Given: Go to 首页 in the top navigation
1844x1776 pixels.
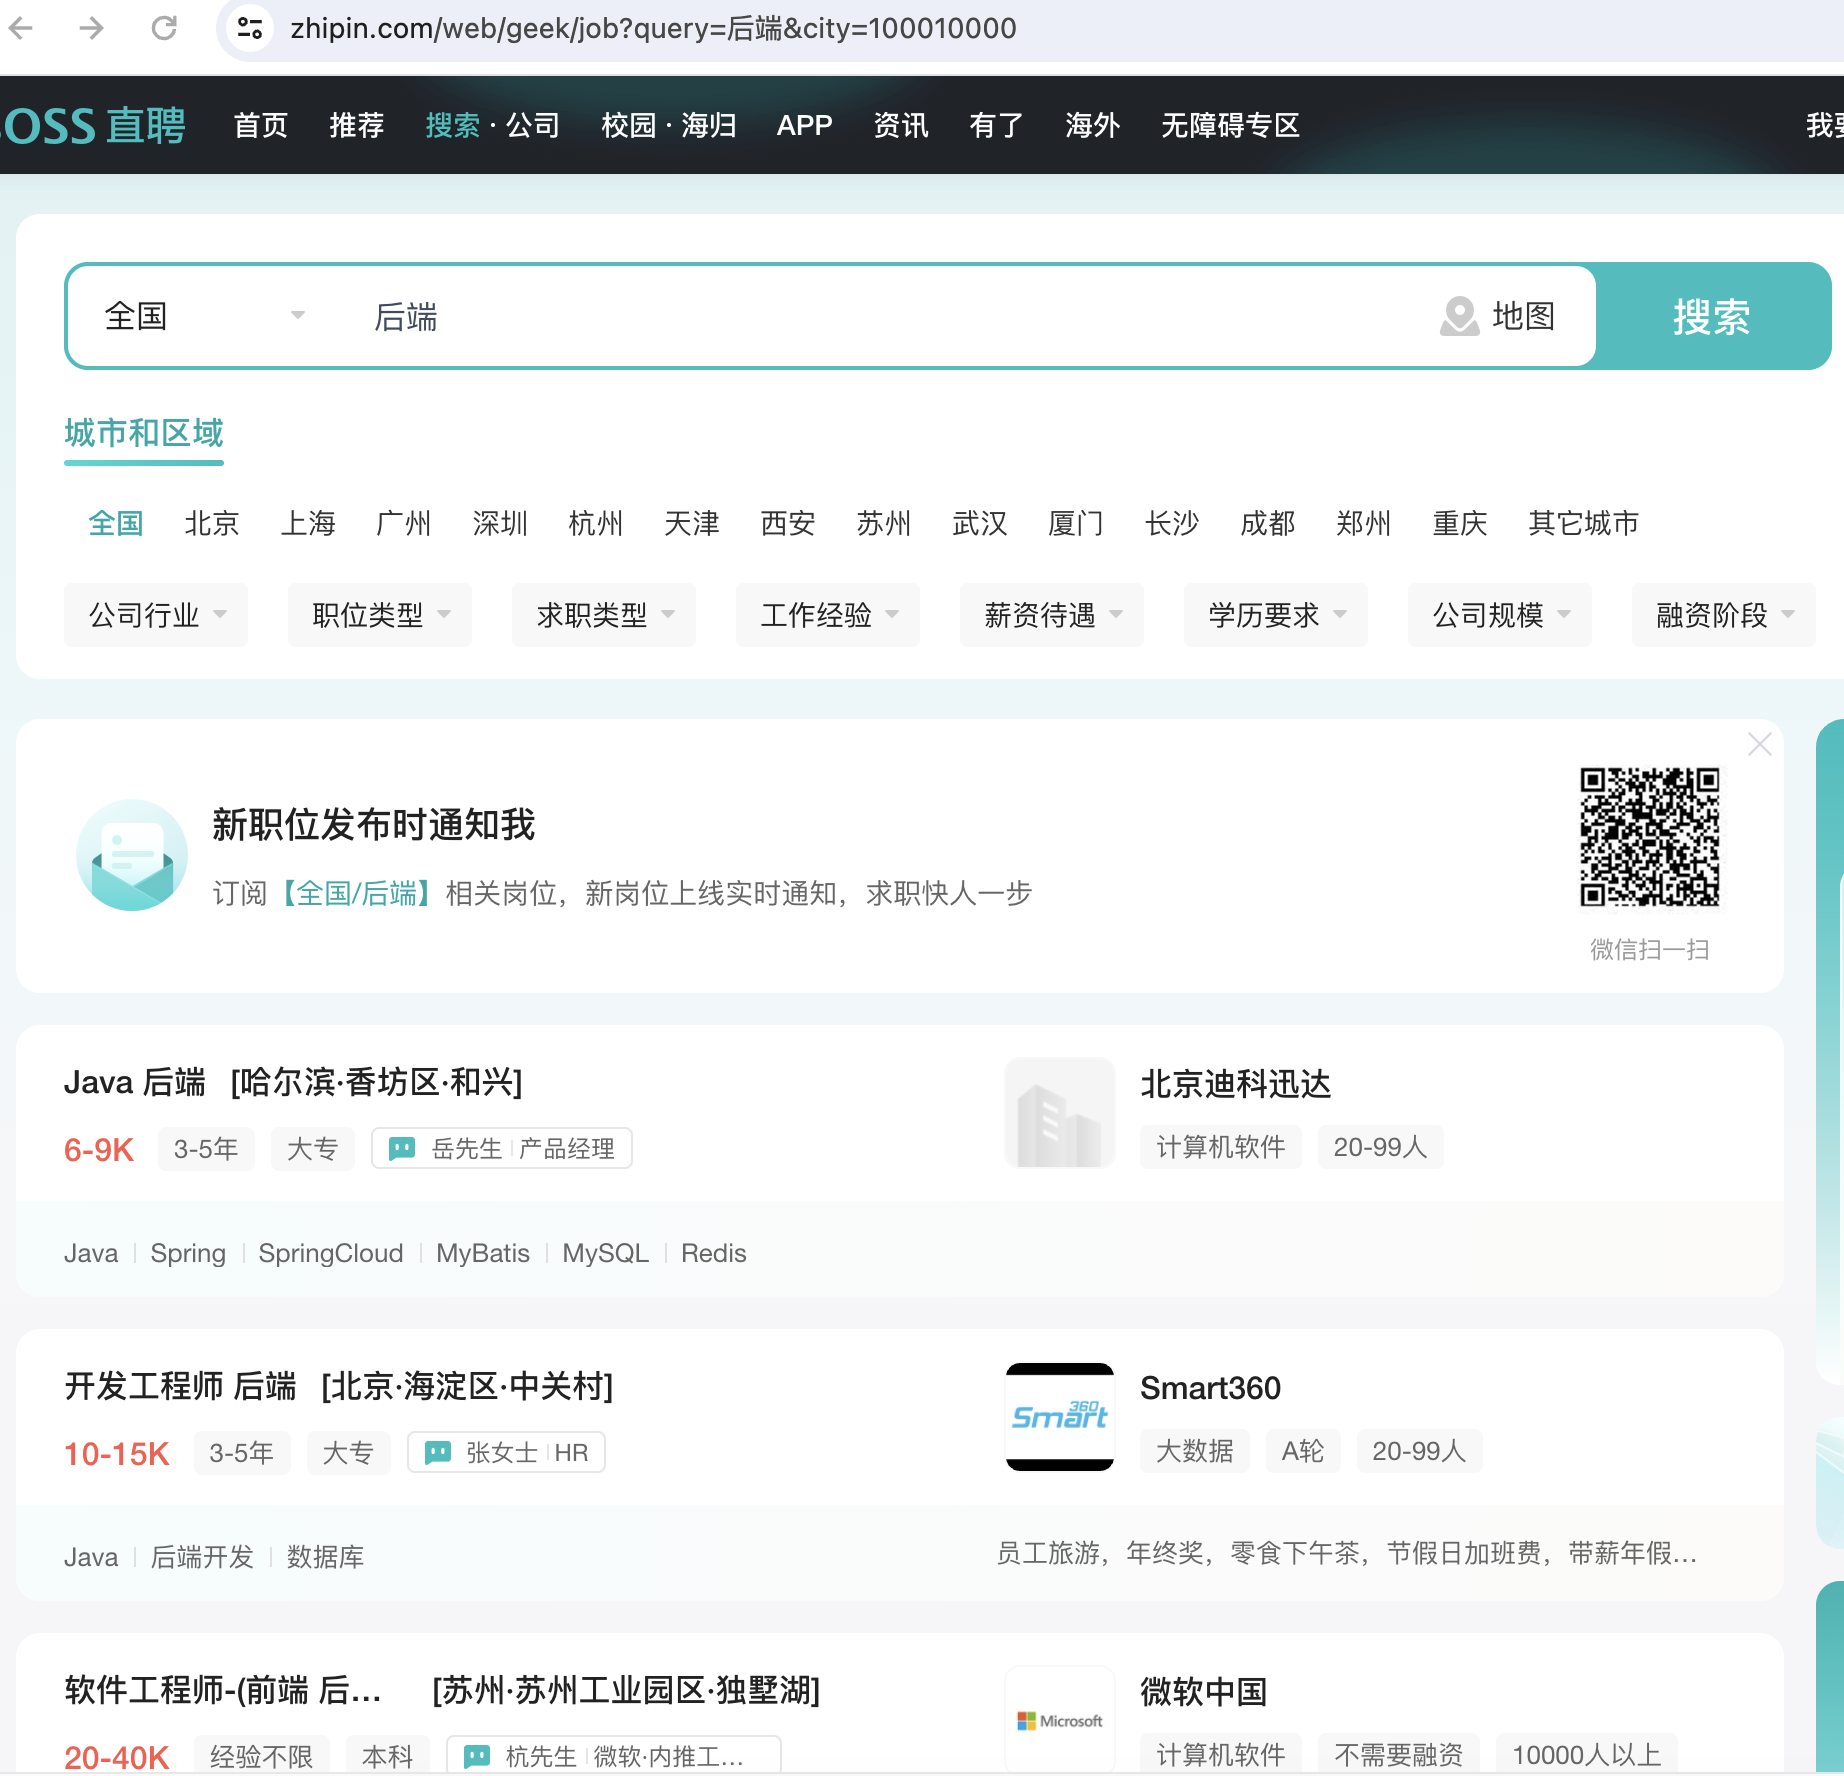Looking at the screenshot, I should point(261,125).
